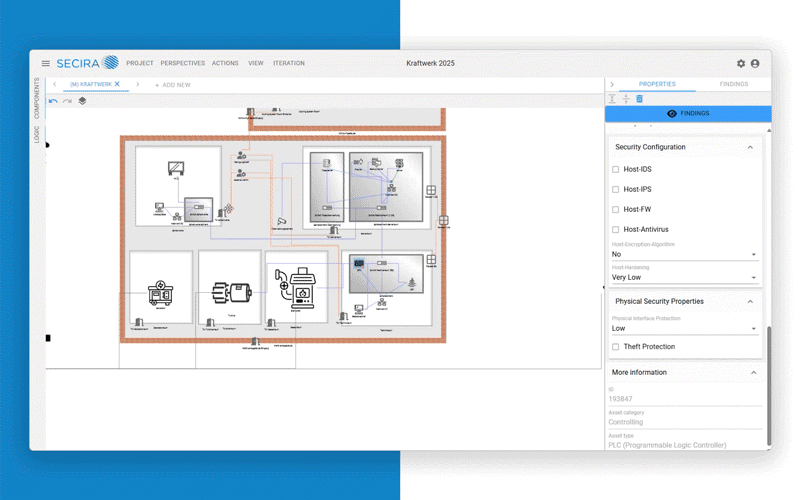The width and height of the screenshot is (800, 500).
Task: Close the (M) KRAFTWERK tab
Action: coord(117,84)
